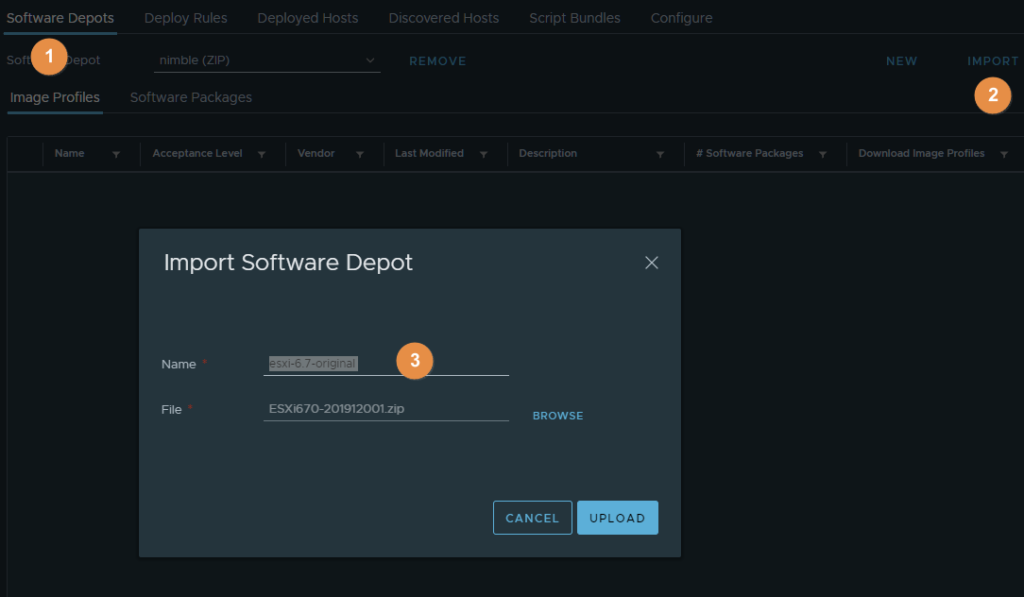Click the depot Name input field
Image resolution: width=1024 pixels, height=597 pixels.
[x=385, y=364]
